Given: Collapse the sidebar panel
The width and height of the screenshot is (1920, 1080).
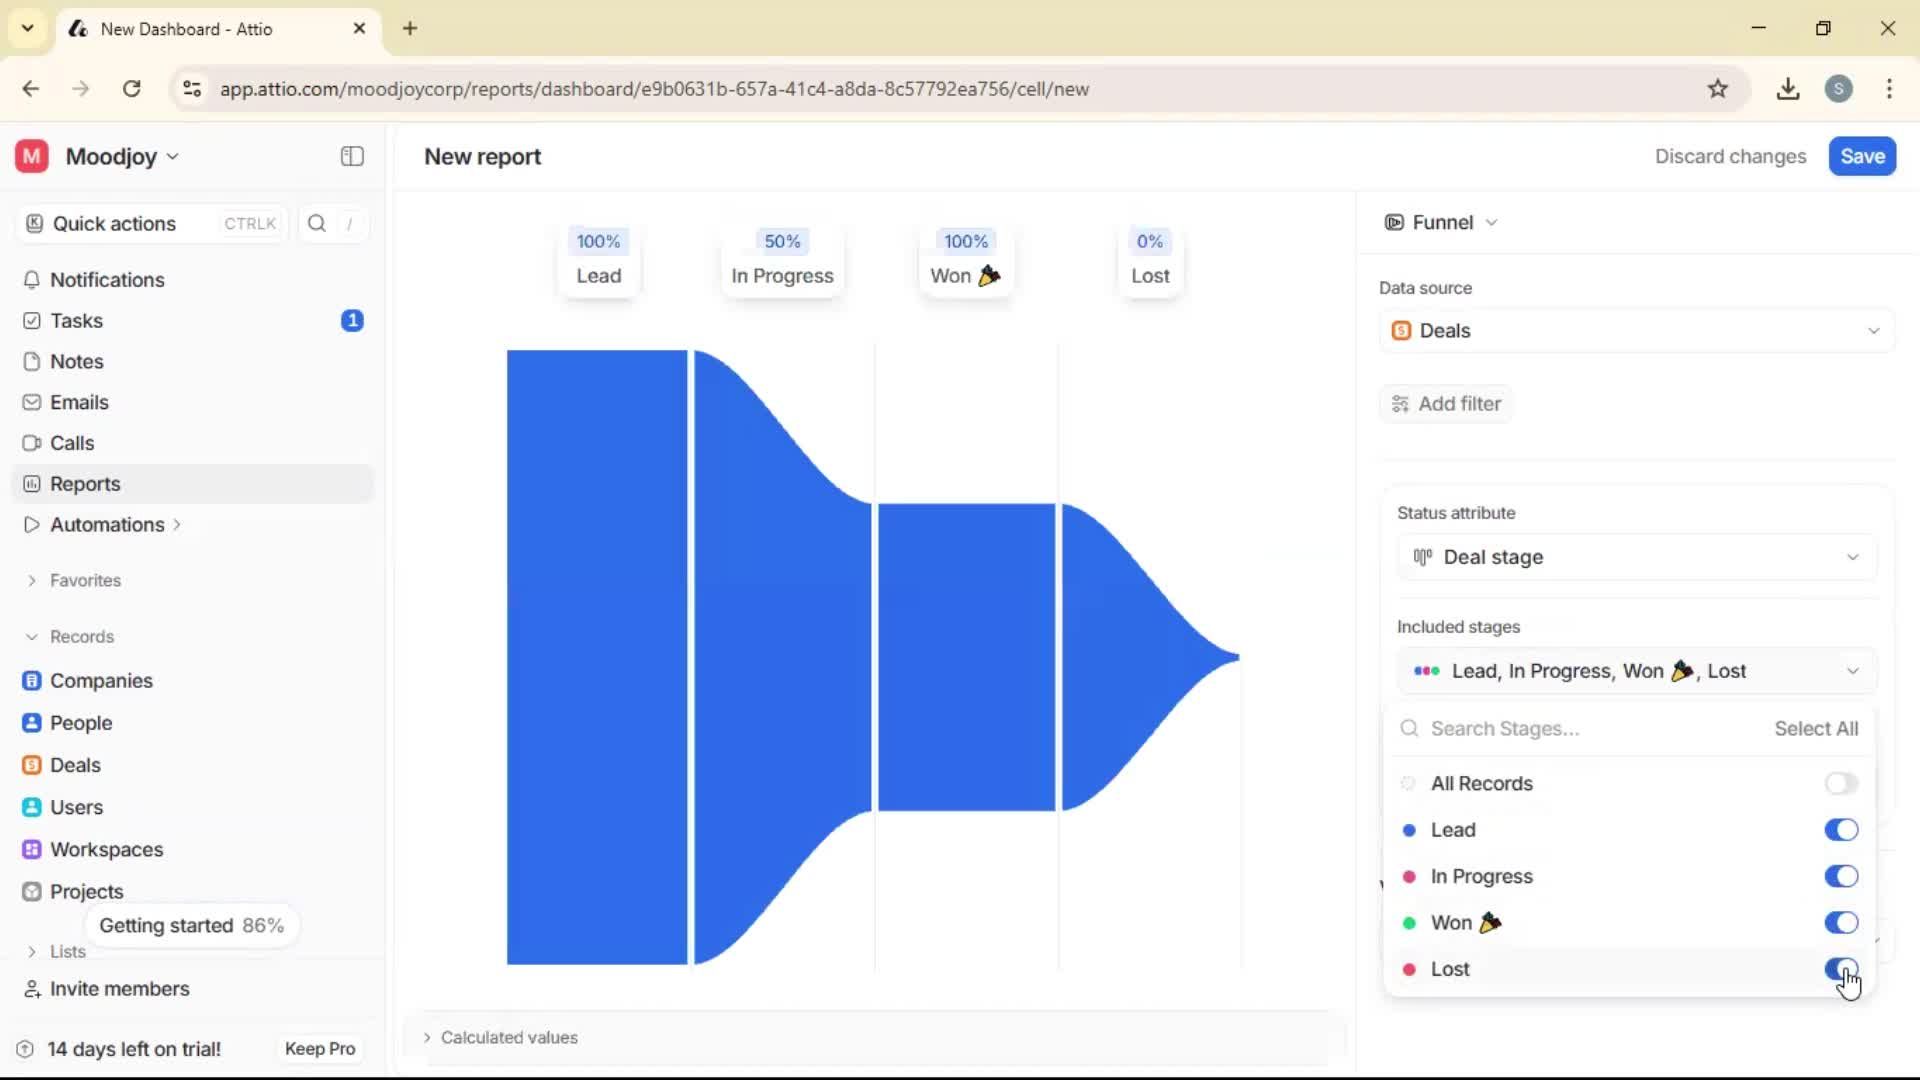Looking at the screenshot, I should (351, 156).
